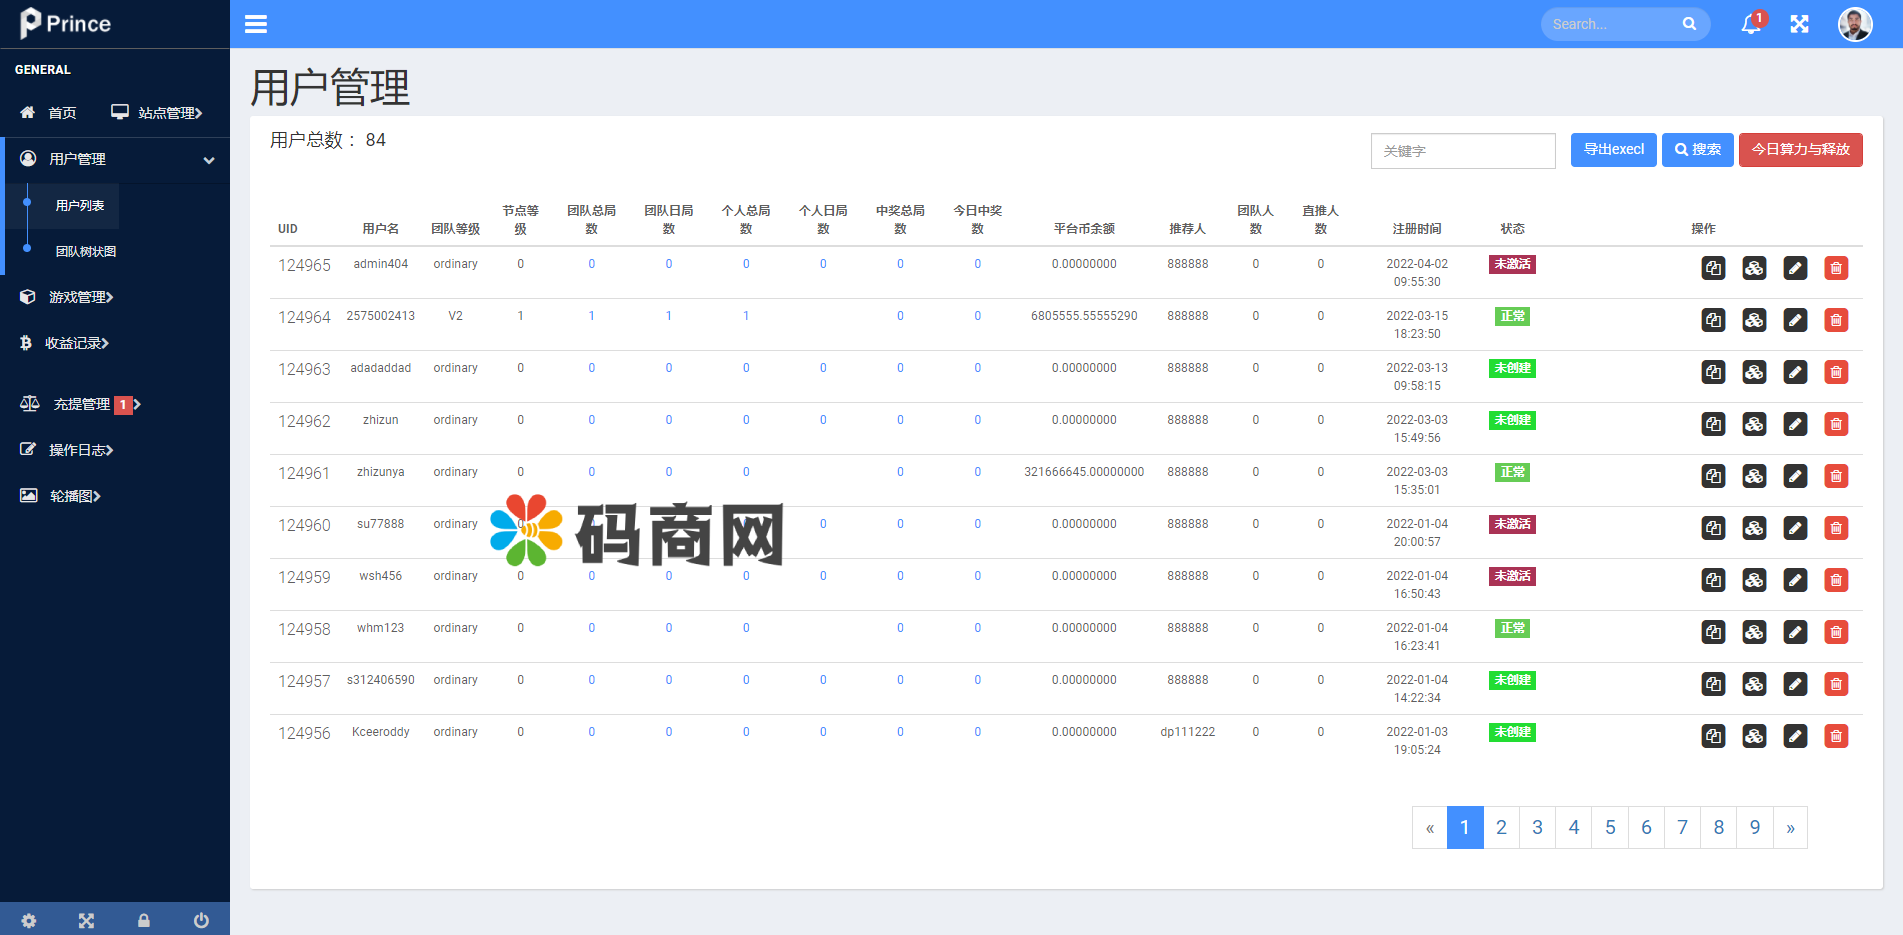Image resolution: width=1903 pixels, height=935 pixels.
Task: Go to page 5 in pagination
Action: [1610, 827]
